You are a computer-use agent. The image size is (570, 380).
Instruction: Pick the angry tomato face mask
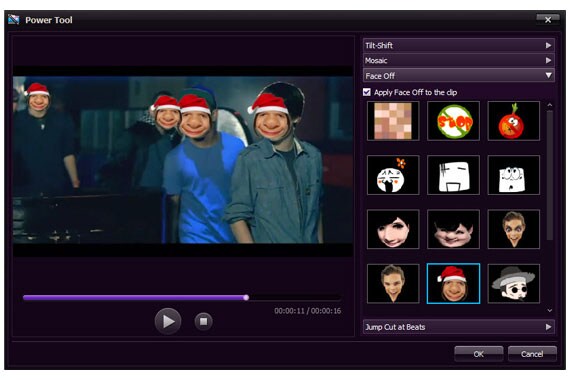(514, 121)
